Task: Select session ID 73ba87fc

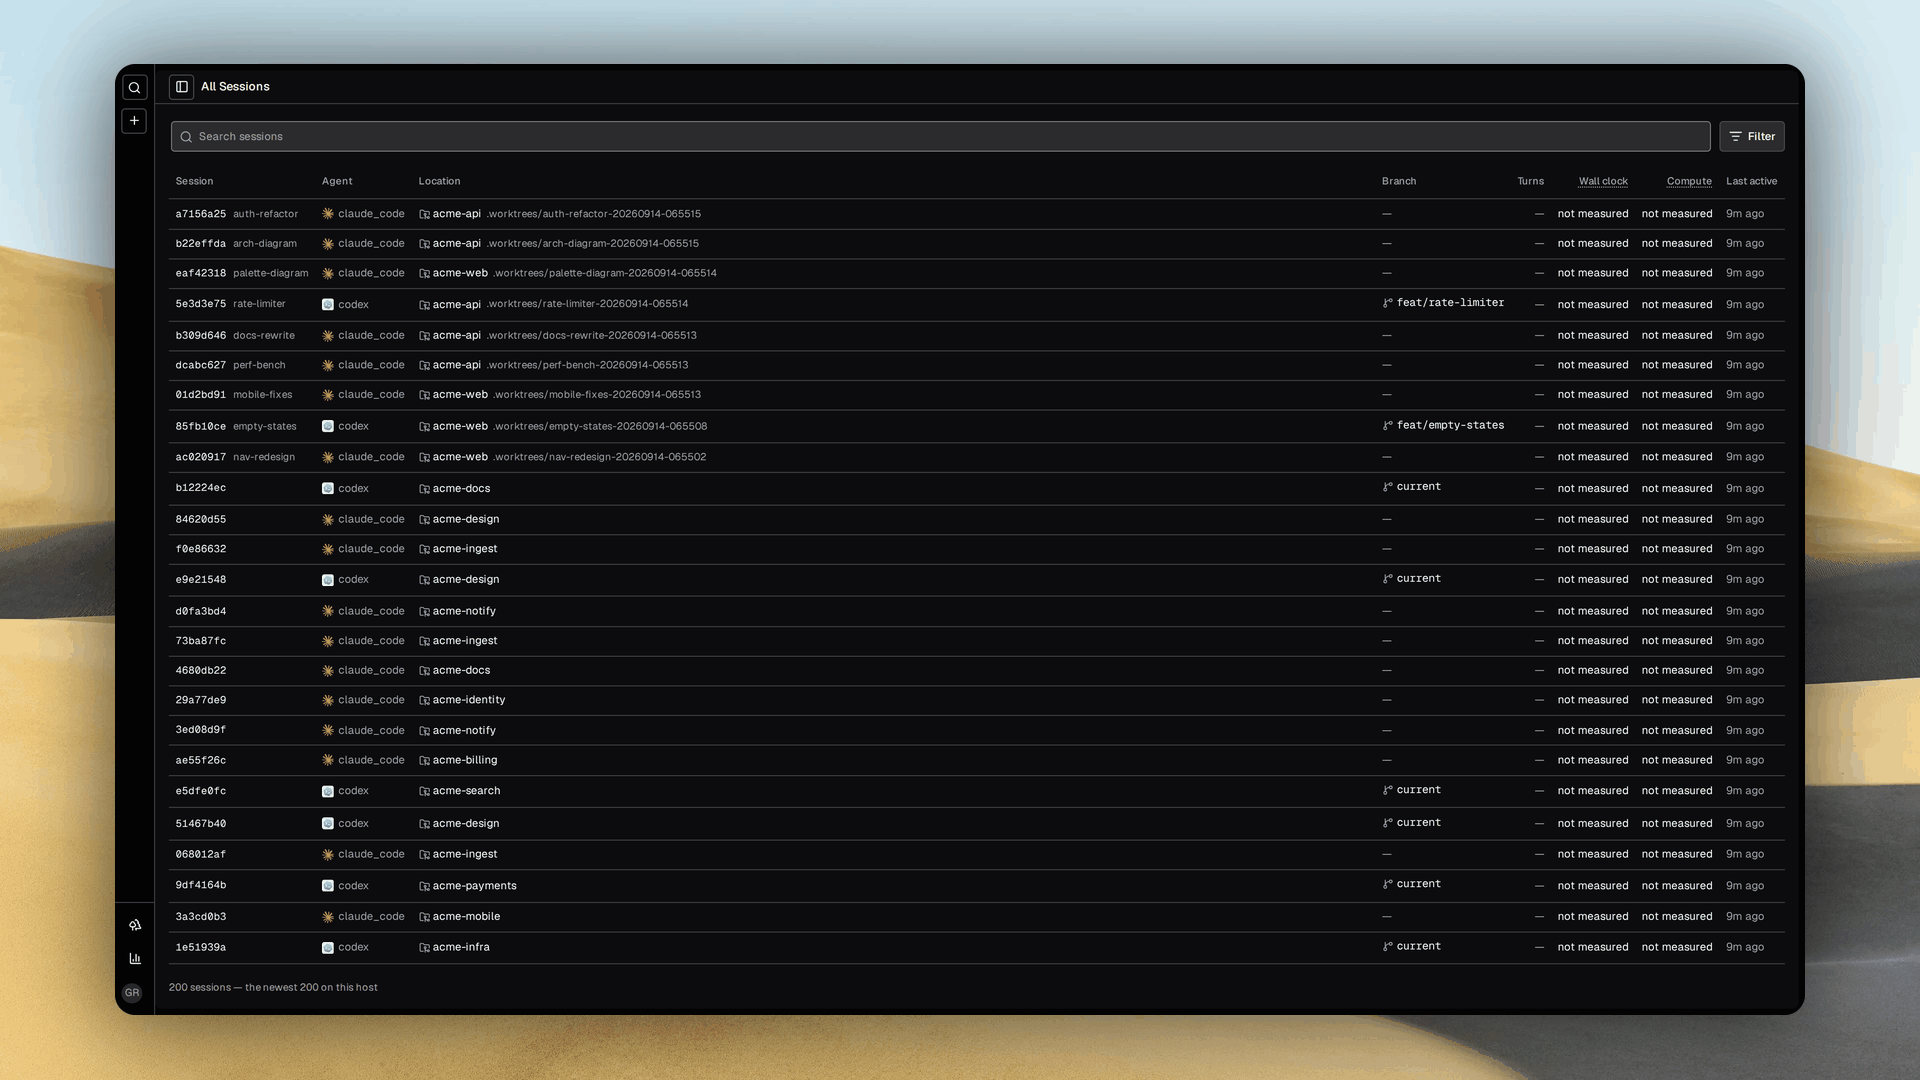Action: (201, 641)
